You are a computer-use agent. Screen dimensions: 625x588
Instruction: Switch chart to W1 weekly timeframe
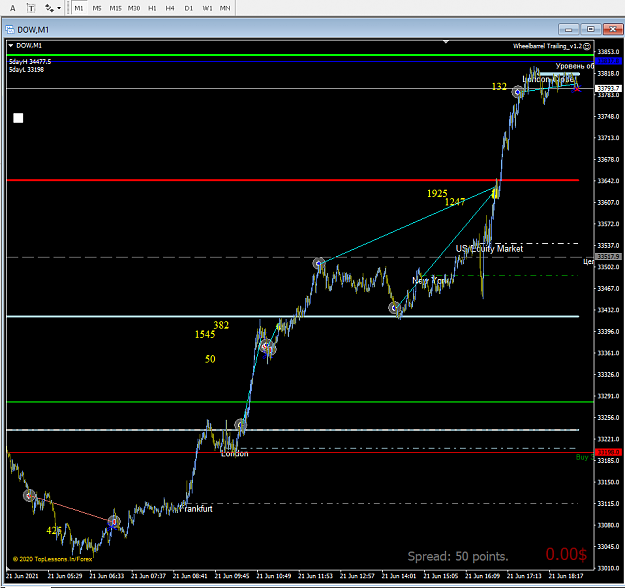click(207, 8)
